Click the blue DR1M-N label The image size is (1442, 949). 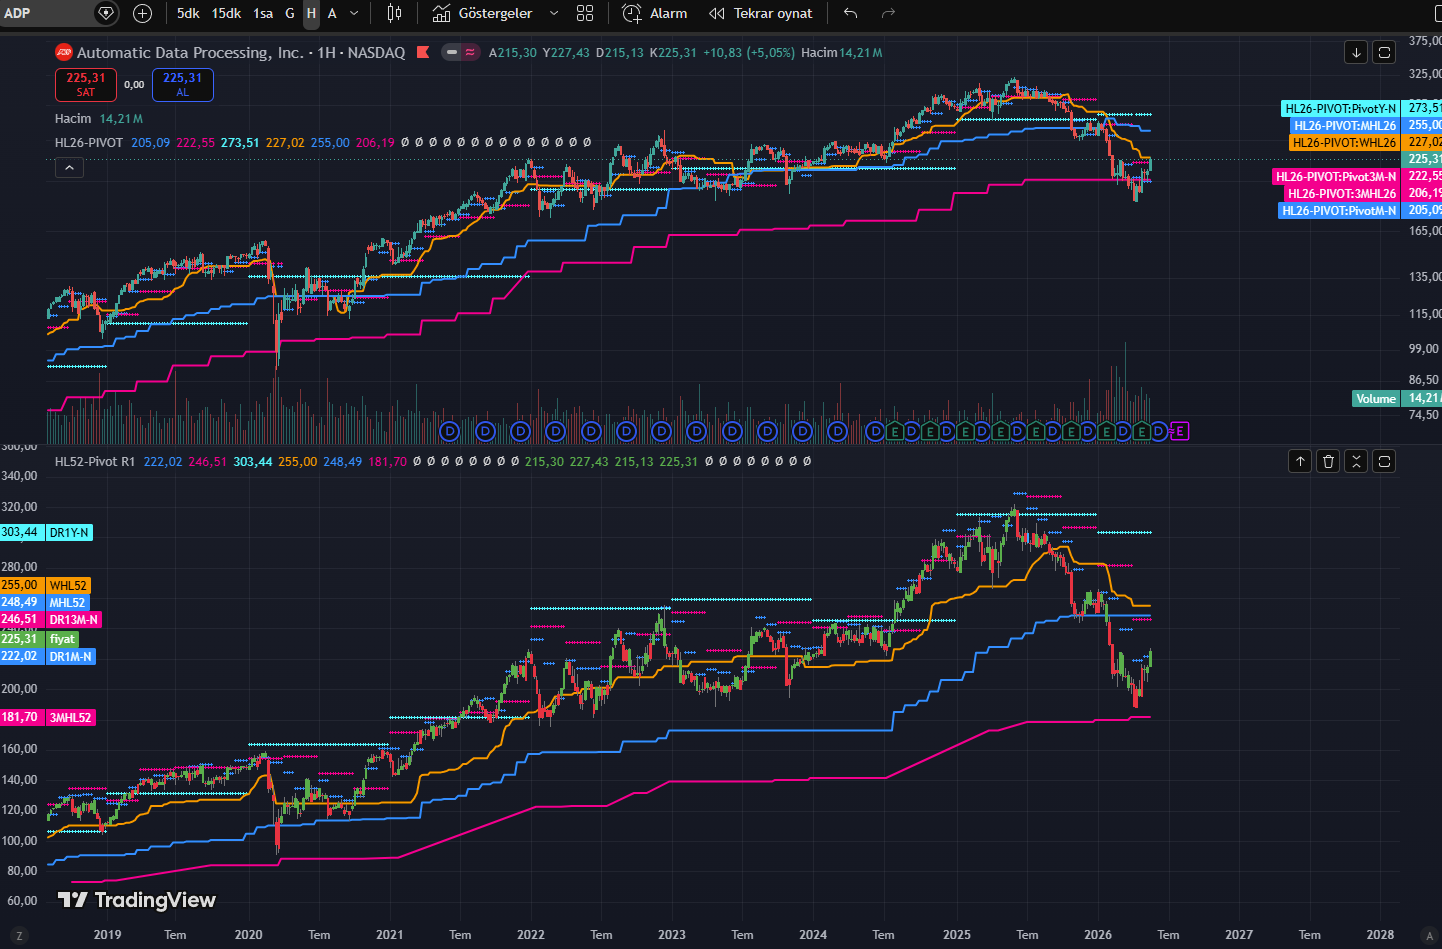[x=71, y=656]
